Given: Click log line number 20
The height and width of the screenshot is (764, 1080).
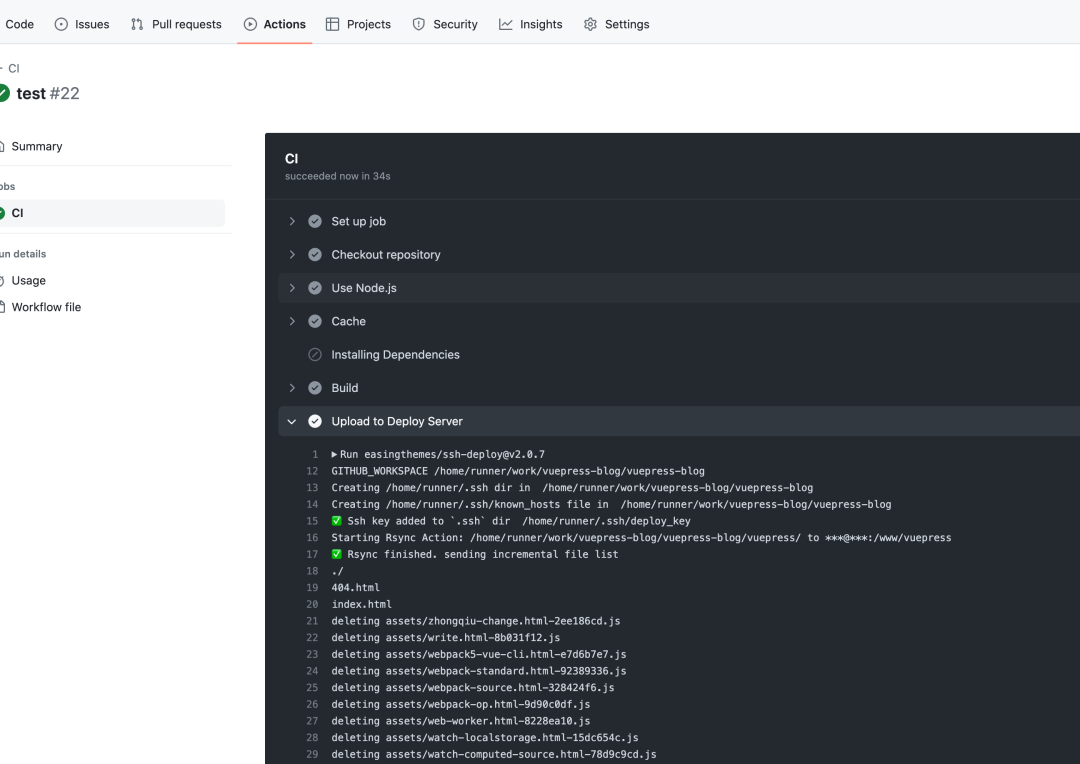Looking at the screenshot, I should coord(312,604).
